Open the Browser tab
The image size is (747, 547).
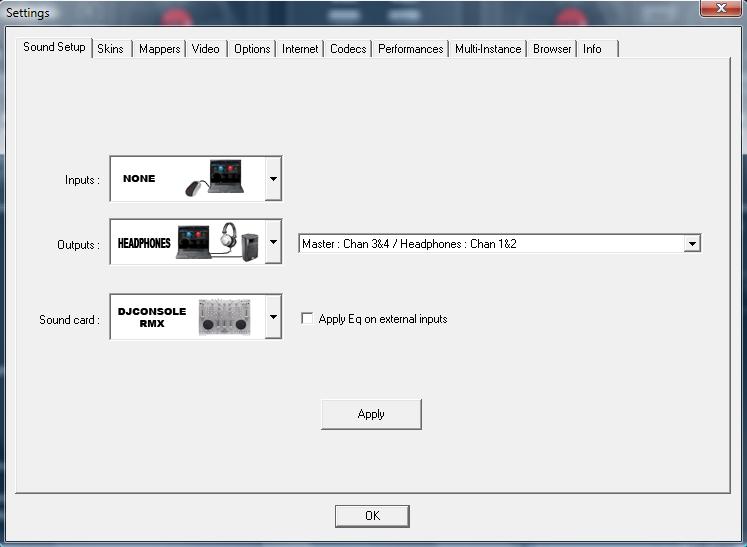point(552,49)
